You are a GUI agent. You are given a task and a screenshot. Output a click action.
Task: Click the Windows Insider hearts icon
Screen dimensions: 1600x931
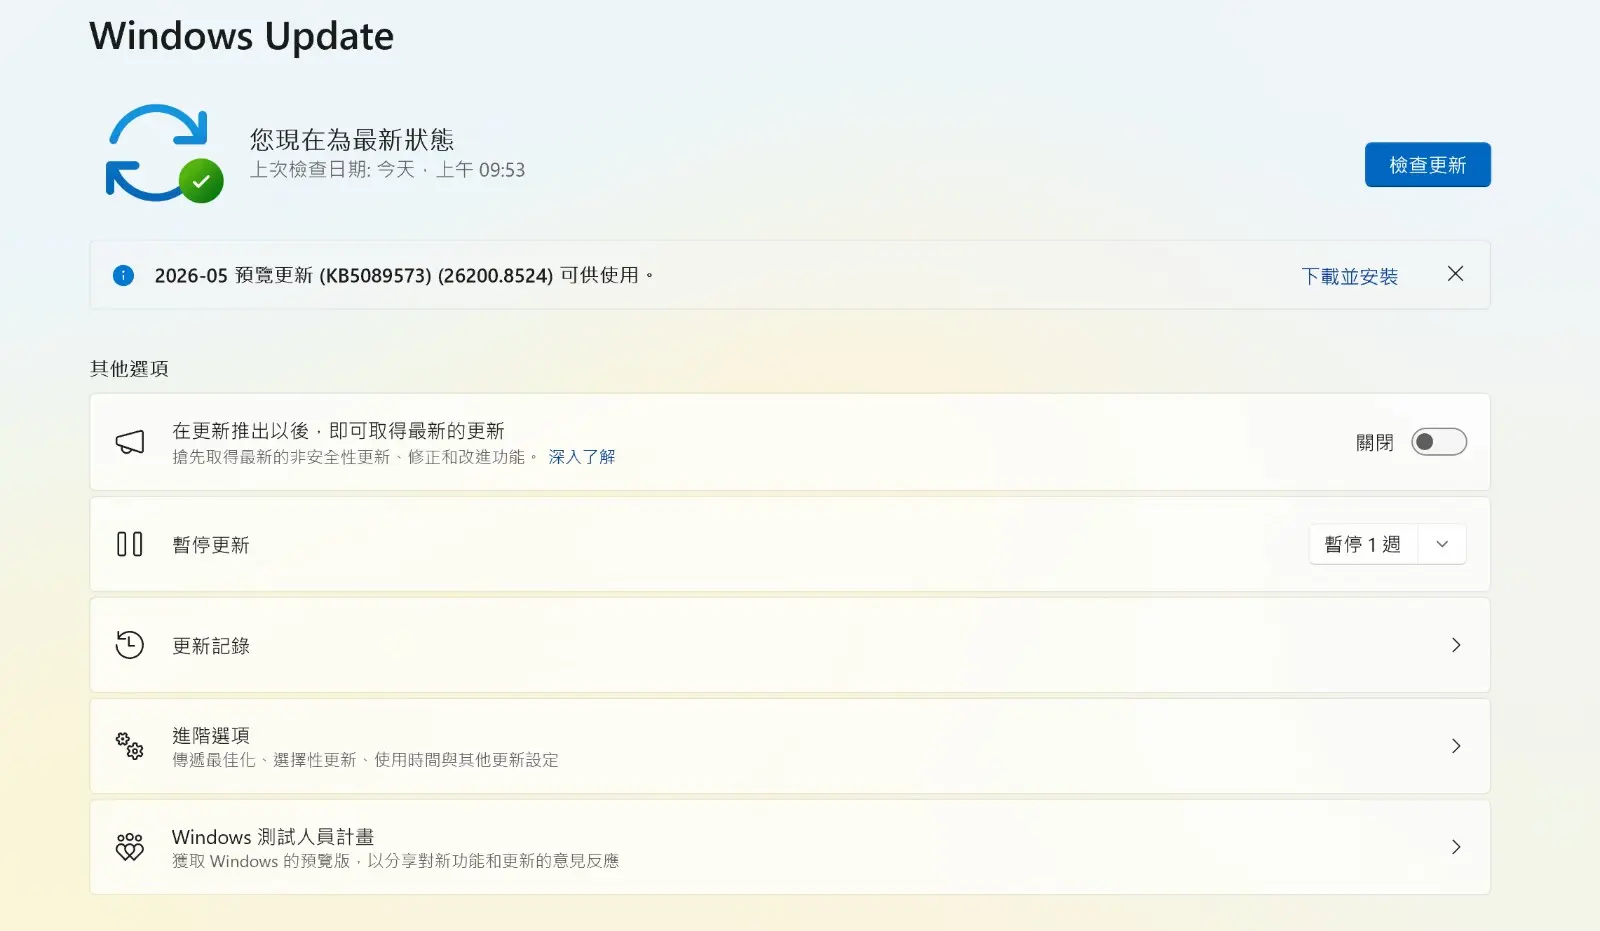pos(130,847)
